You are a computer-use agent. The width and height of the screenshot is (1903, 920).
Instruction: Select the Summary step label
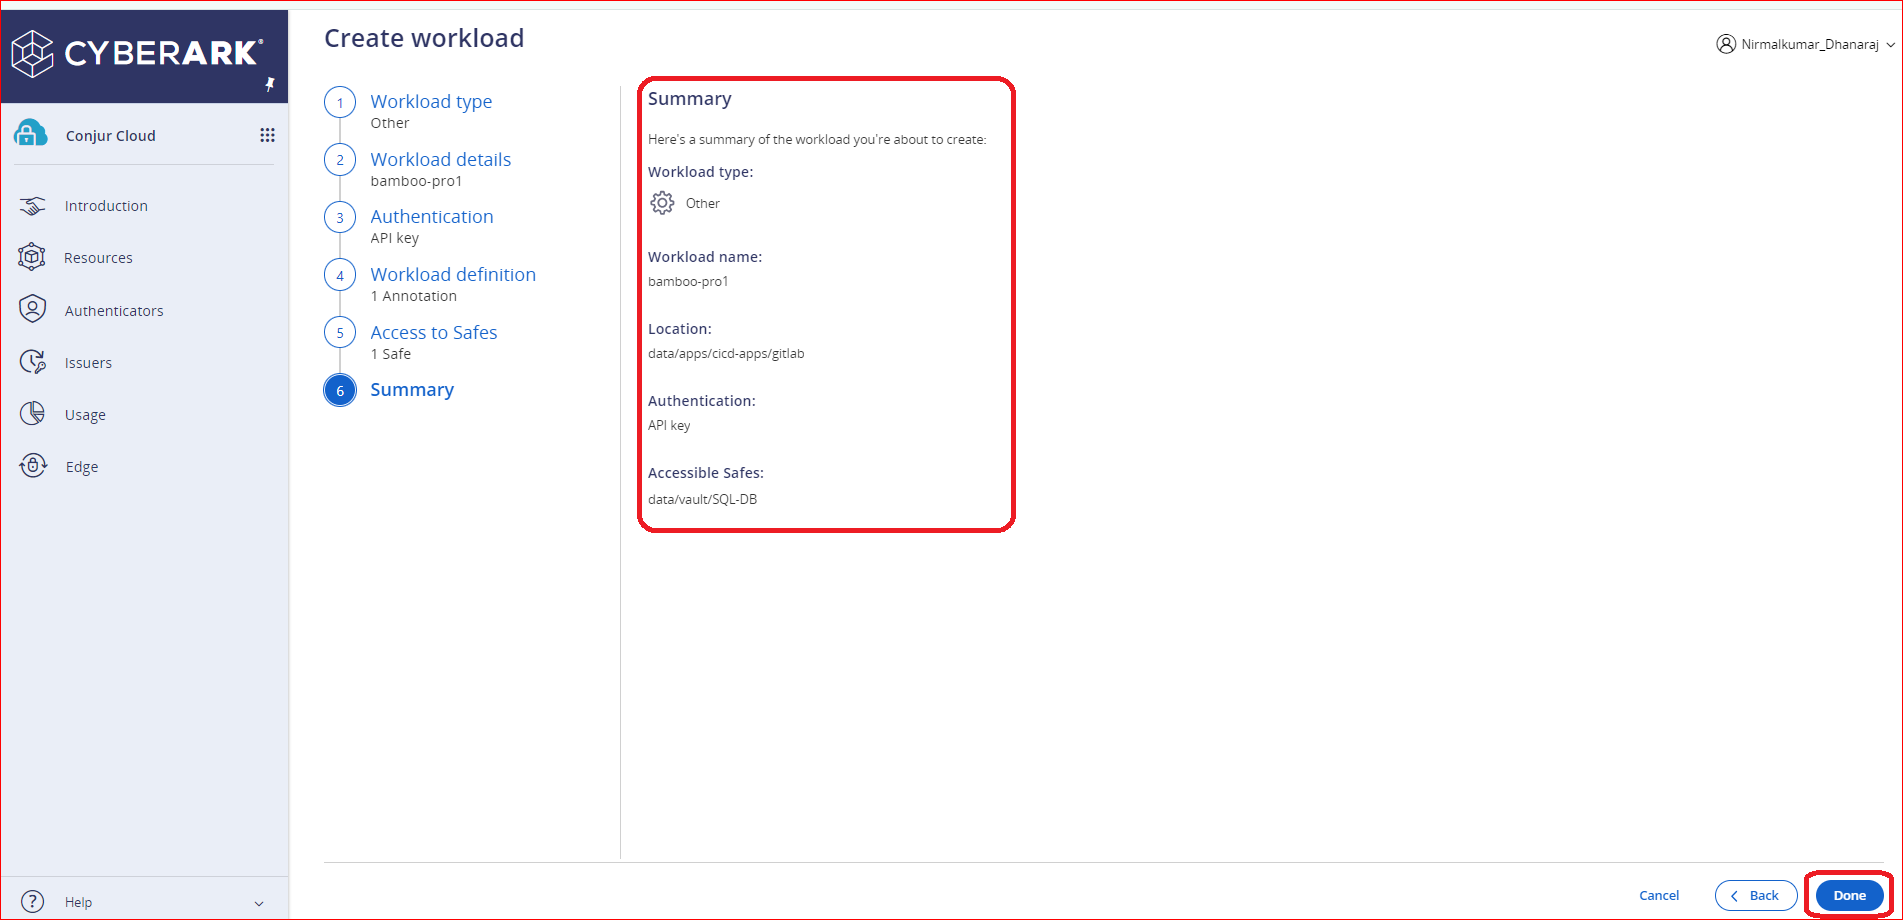[x=412, y=389]
